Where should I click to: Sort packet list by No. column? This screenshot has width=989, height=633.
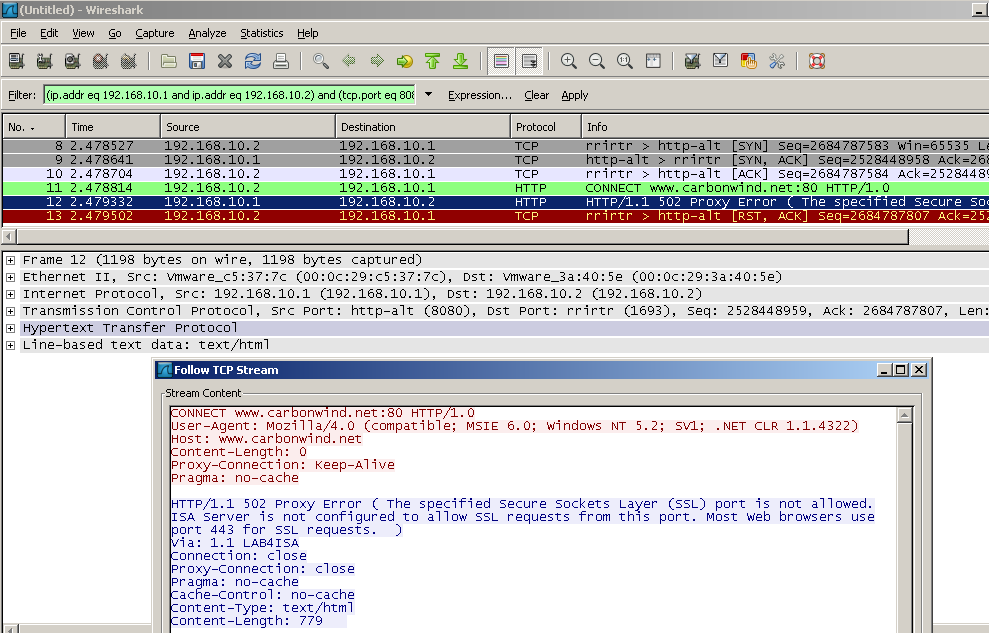point(34,127)
